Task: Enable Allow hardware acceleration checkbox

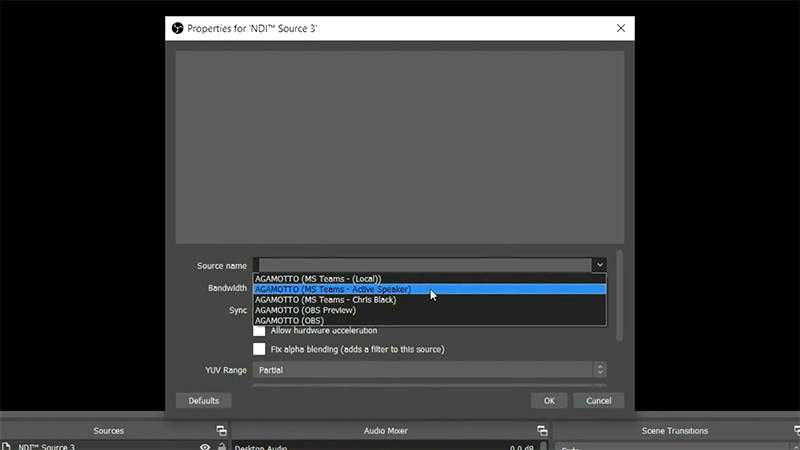Action: (x=259, y=331)
